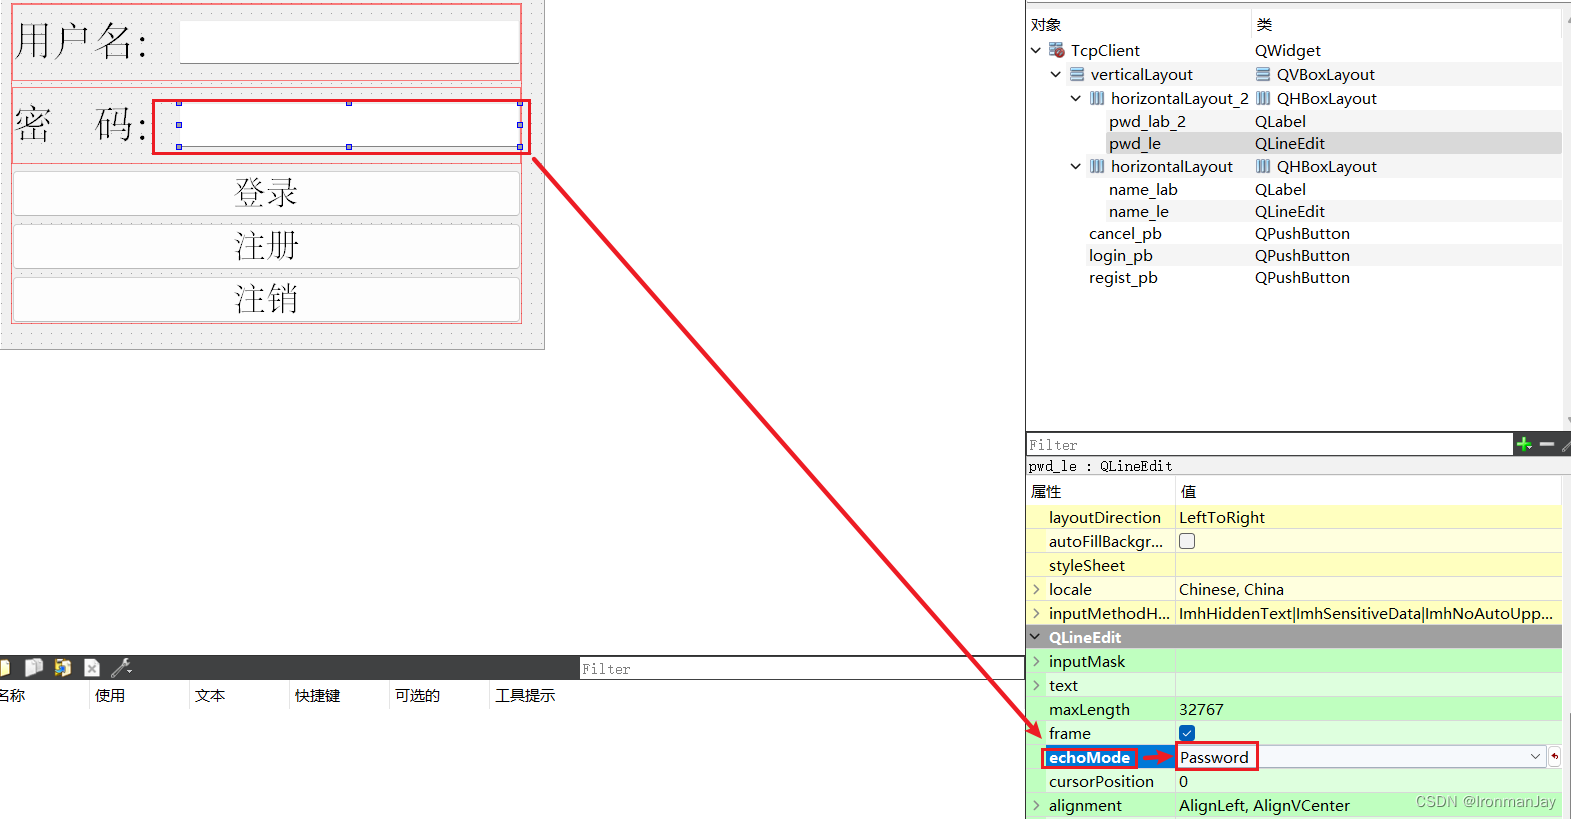Collapse the TcpClient tree node
Image resolution: width=1571 pixels, height=819 pixels.
pos(1036,50)
